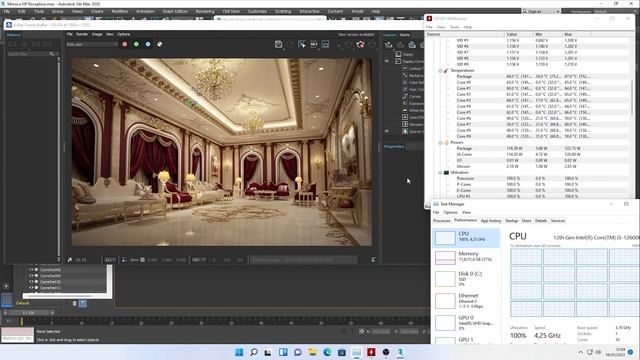Screen dimensions: 640x360
Task: Open the 3ds Max Rendering menu
Action: [x=205, y=11]
